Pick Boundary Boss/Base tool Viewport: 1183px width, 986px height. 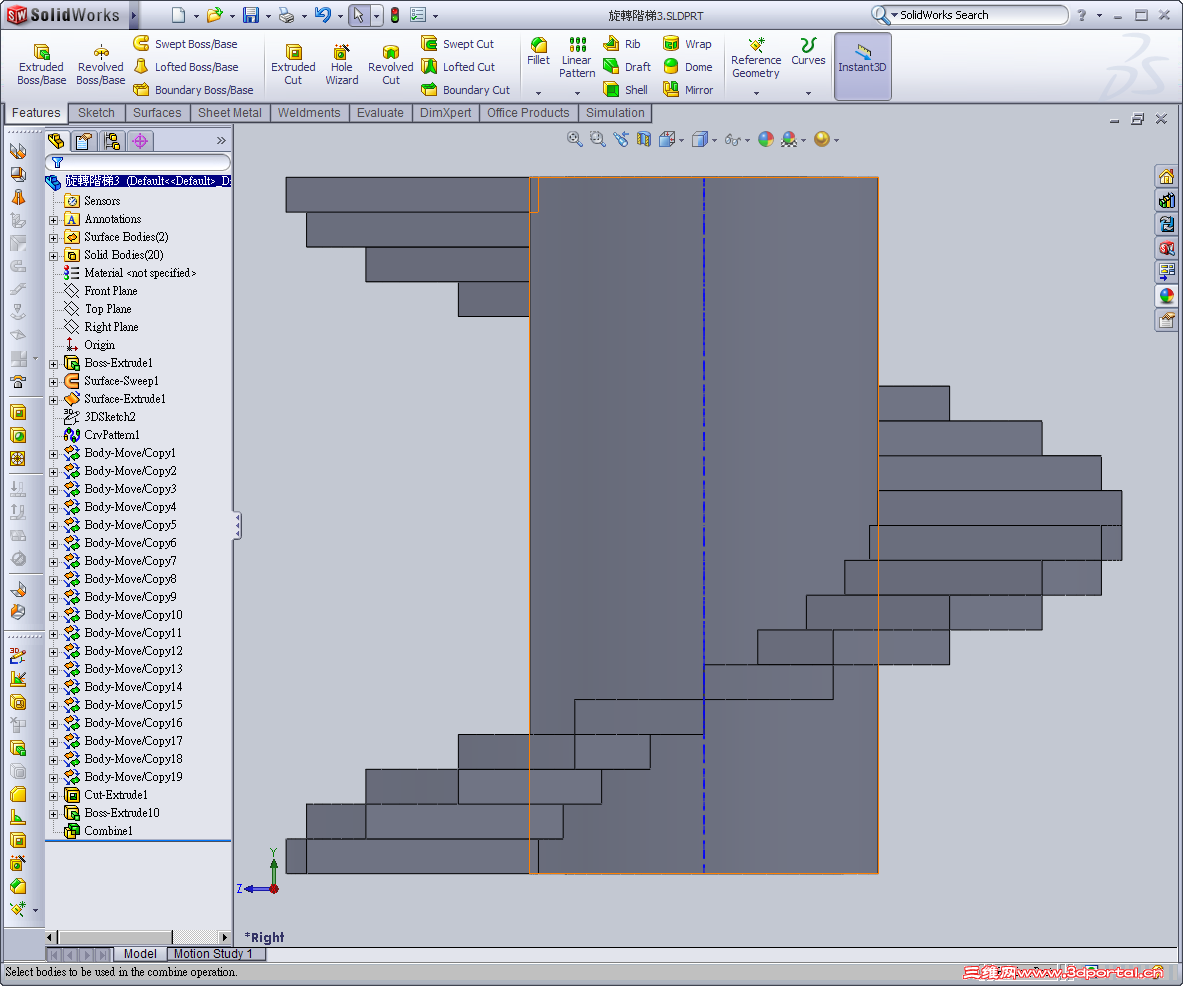tap(194, 90)
